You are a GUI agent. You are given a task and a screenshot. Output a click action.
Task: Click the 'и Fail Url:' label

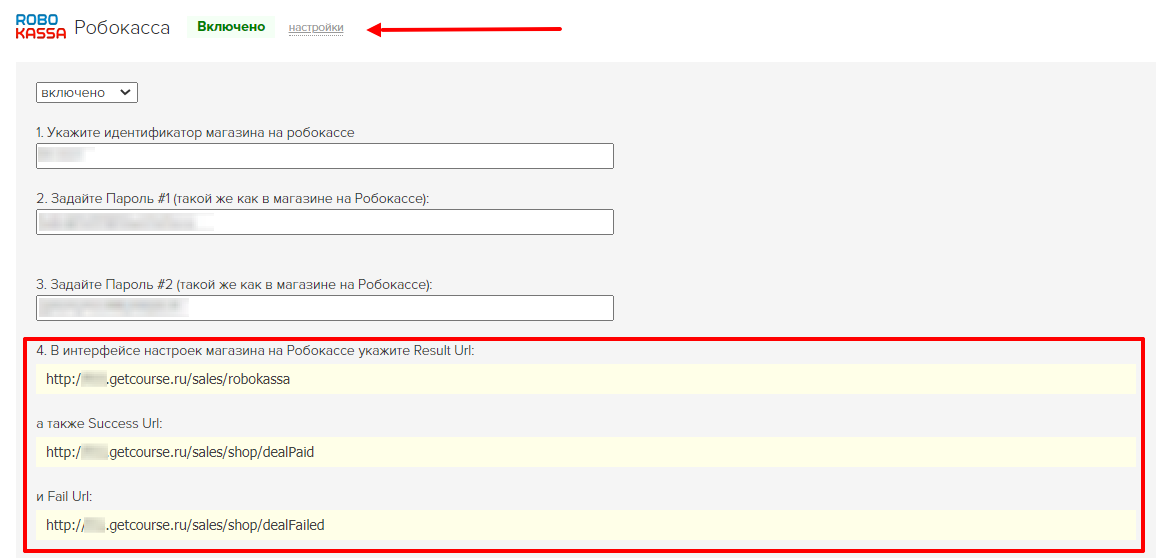[64, 496]
